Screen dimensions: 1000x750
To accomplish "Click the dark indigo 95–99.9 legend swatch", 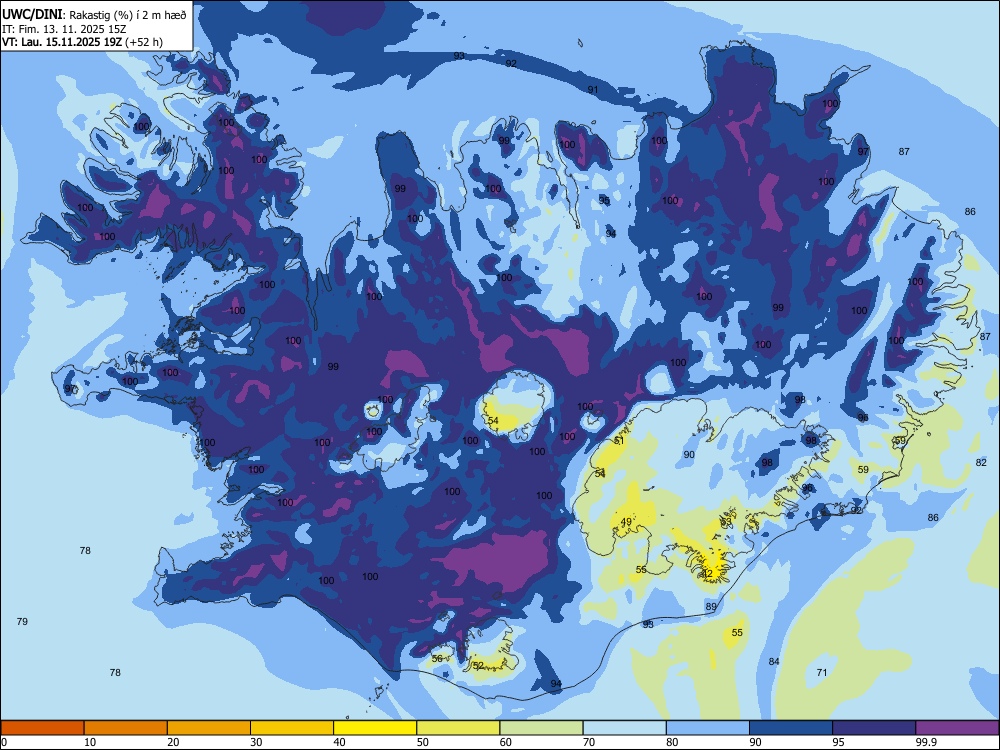I will (874, 728).
